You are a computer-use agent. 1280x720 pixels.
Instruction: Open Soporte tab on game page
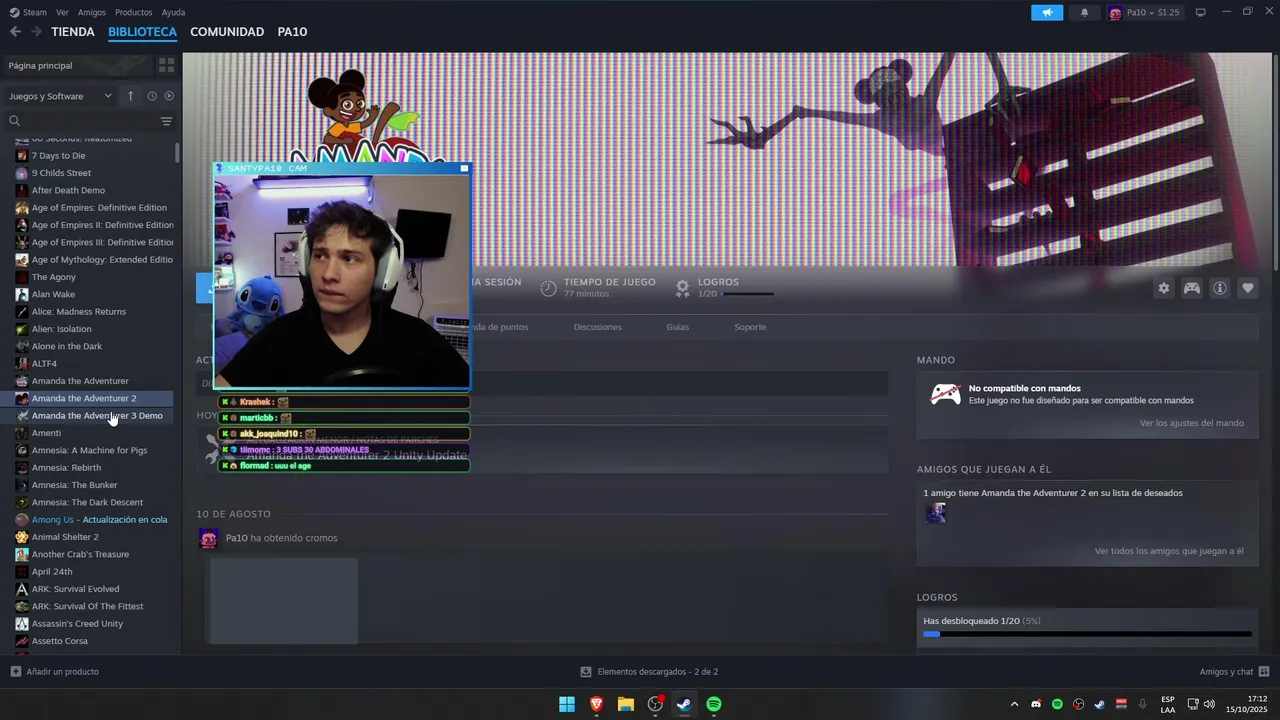point(750,327)
